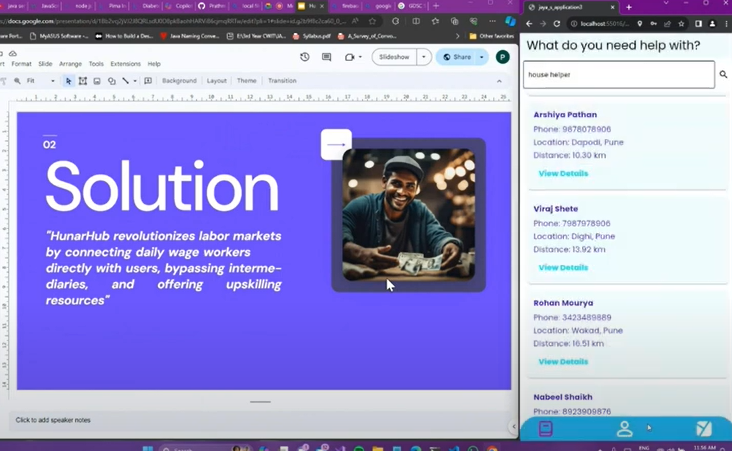
Task: Click the rightmost bottom navigation icon
Action: pyautogui.click(x=704, y=429)
